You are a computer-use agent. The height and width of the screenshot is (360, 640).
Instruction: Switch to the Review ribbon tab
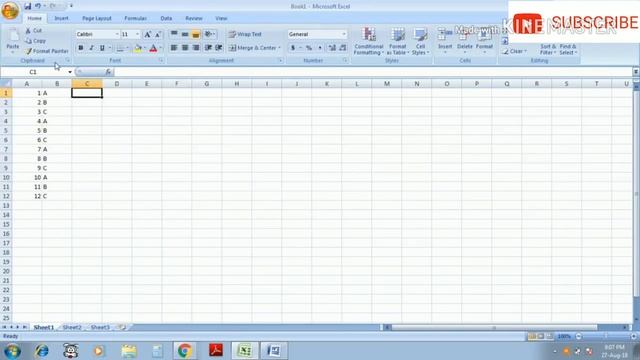click(194, 18)
